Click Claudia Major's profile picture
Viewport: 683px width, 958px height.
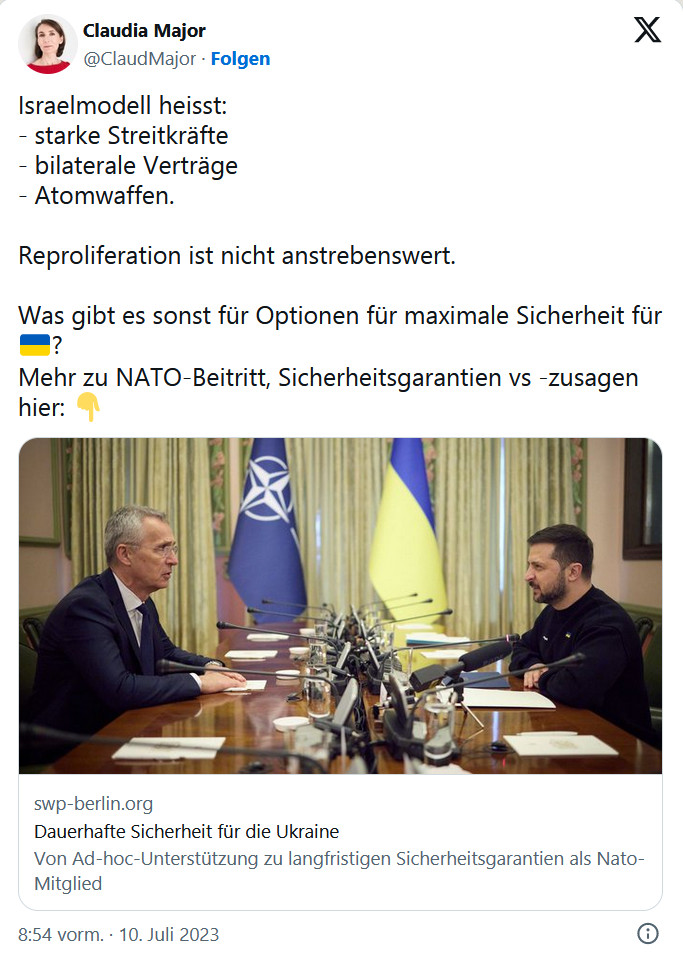[x=47, y=44]
